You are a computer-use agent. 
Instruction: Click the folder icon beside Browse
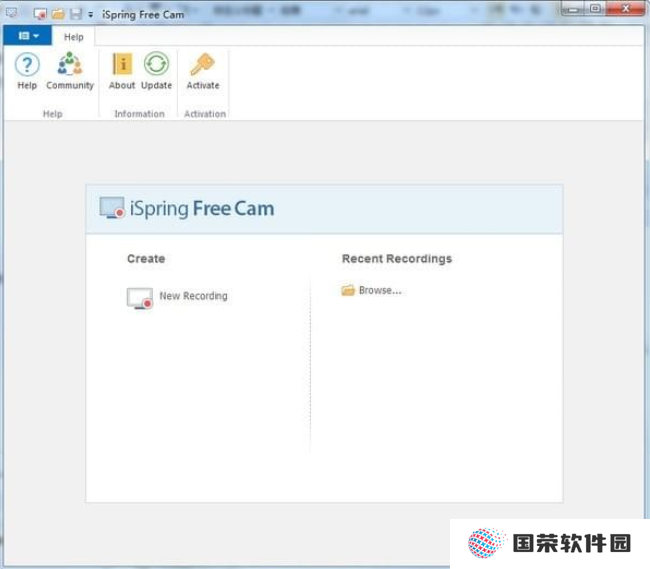coord(348,290)
